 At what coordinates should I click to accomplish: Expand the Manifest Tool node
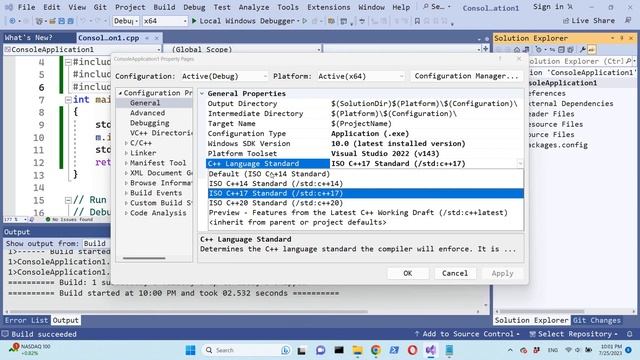tap(127, 163)
